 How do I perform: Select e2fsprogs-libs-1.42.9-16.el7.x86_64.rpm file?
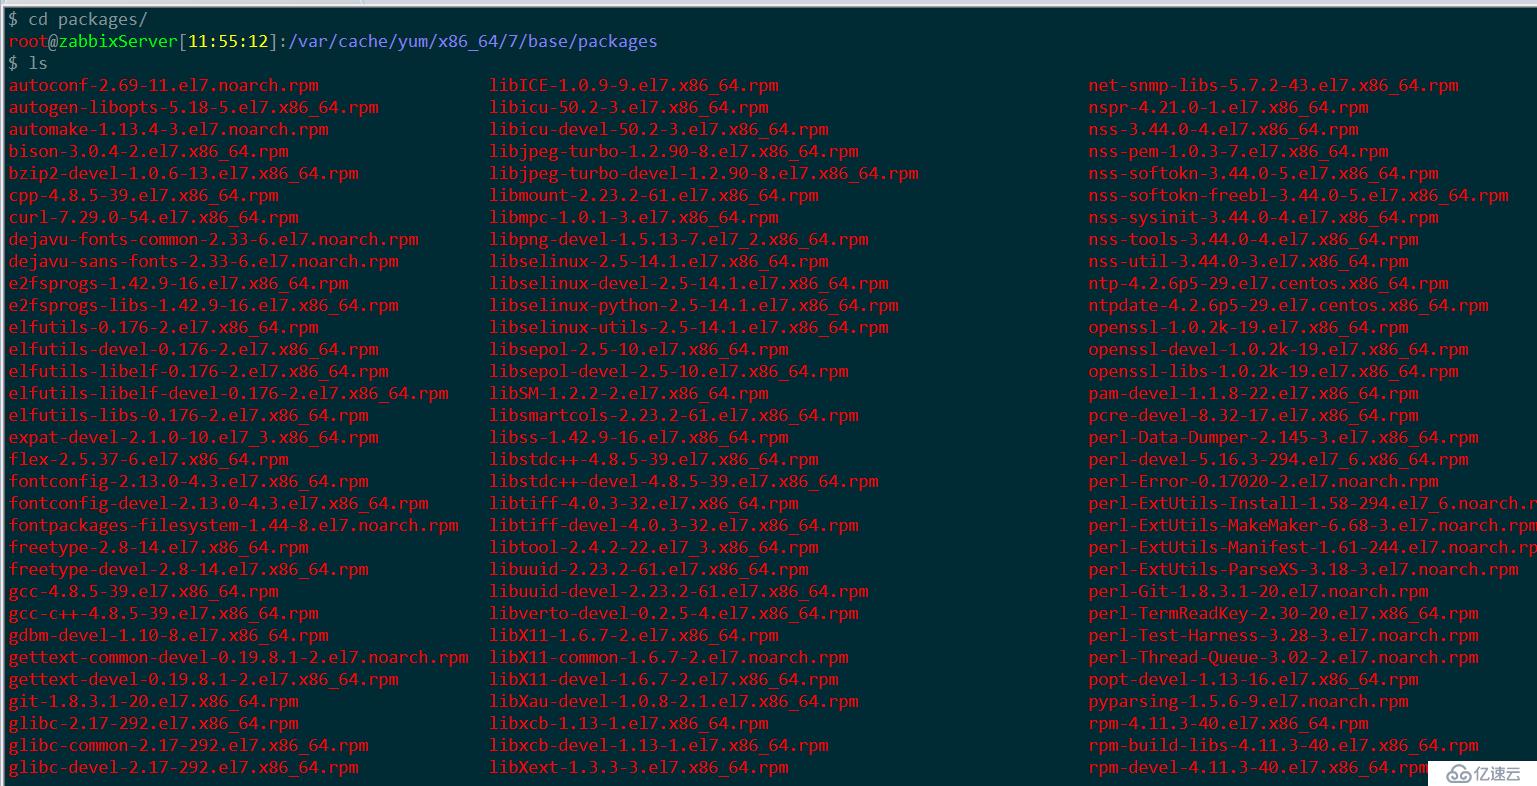204,306
